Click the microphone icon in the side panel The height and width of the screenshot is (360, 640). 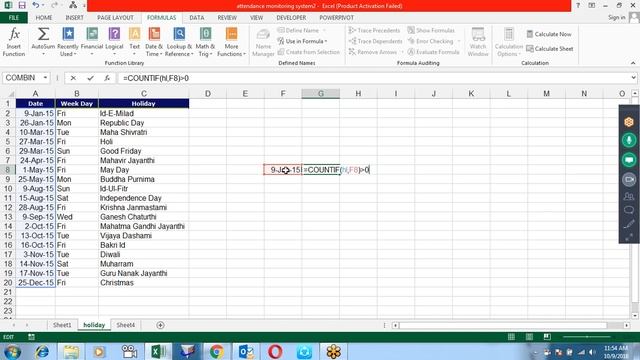(629, 140)
